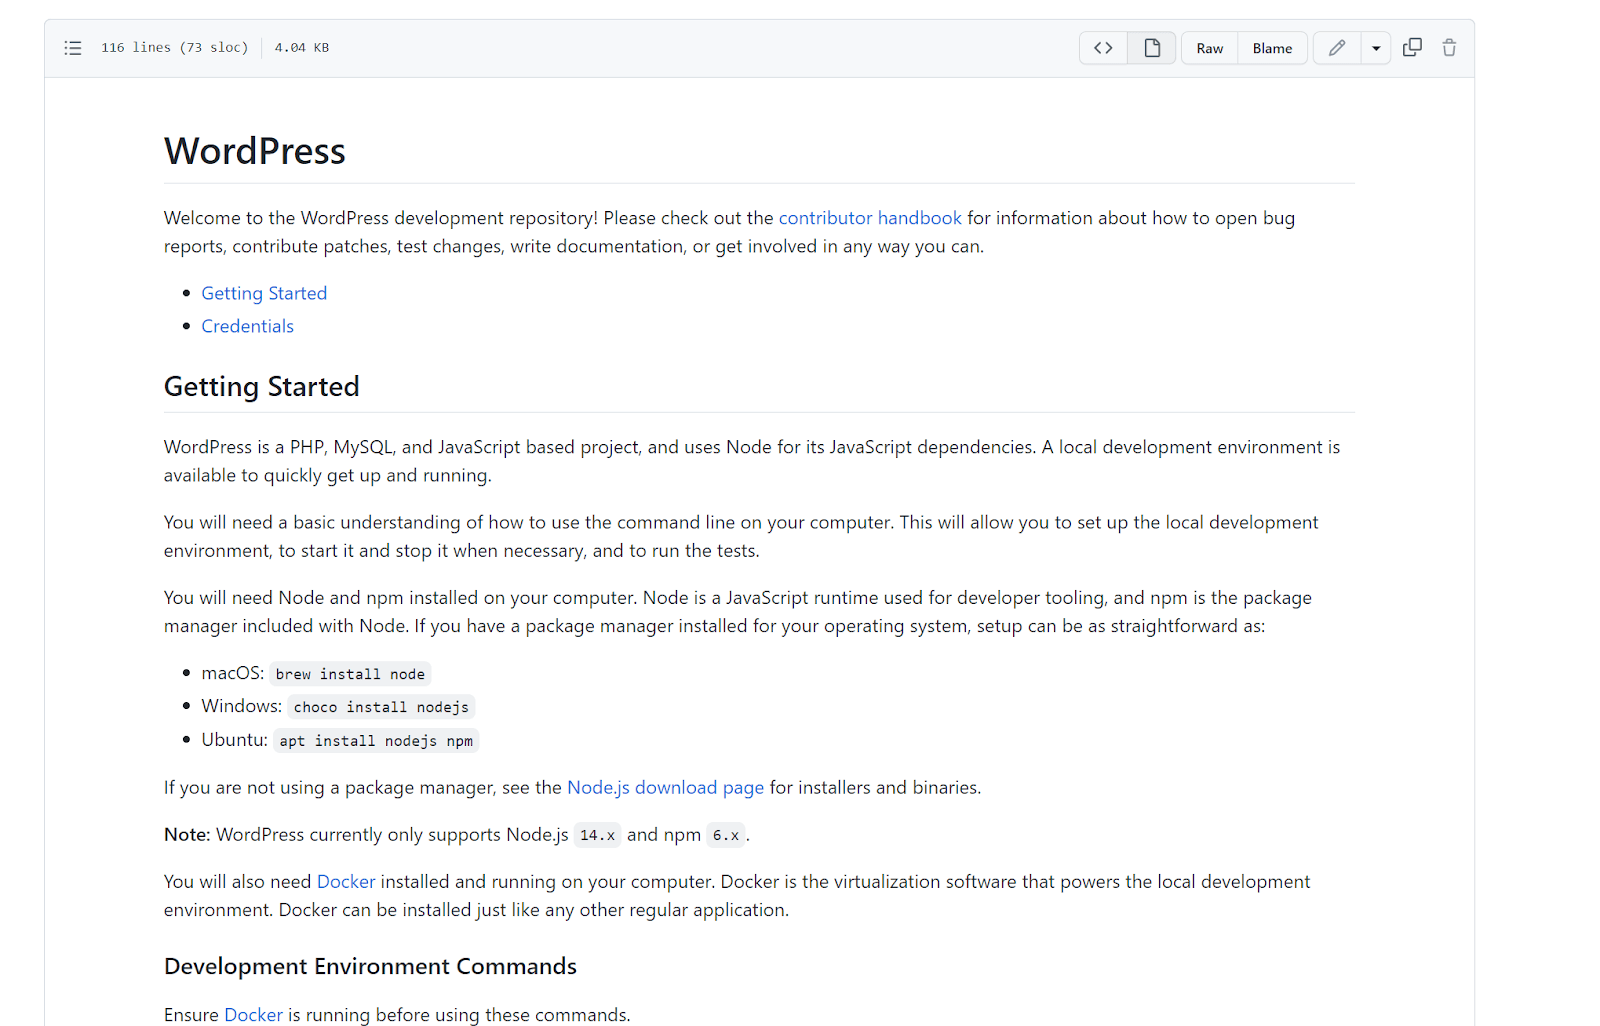Open the Node.js download page link

point(665,788)
